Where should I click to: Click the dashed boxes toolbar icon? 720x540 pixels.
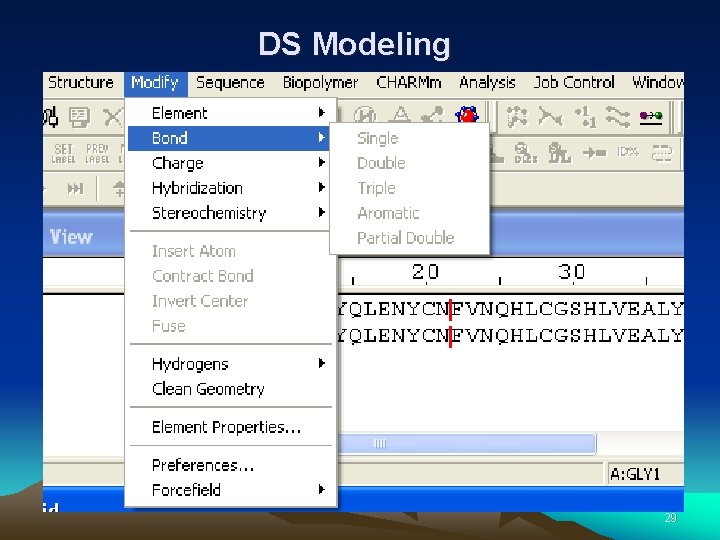pos(662,153)
